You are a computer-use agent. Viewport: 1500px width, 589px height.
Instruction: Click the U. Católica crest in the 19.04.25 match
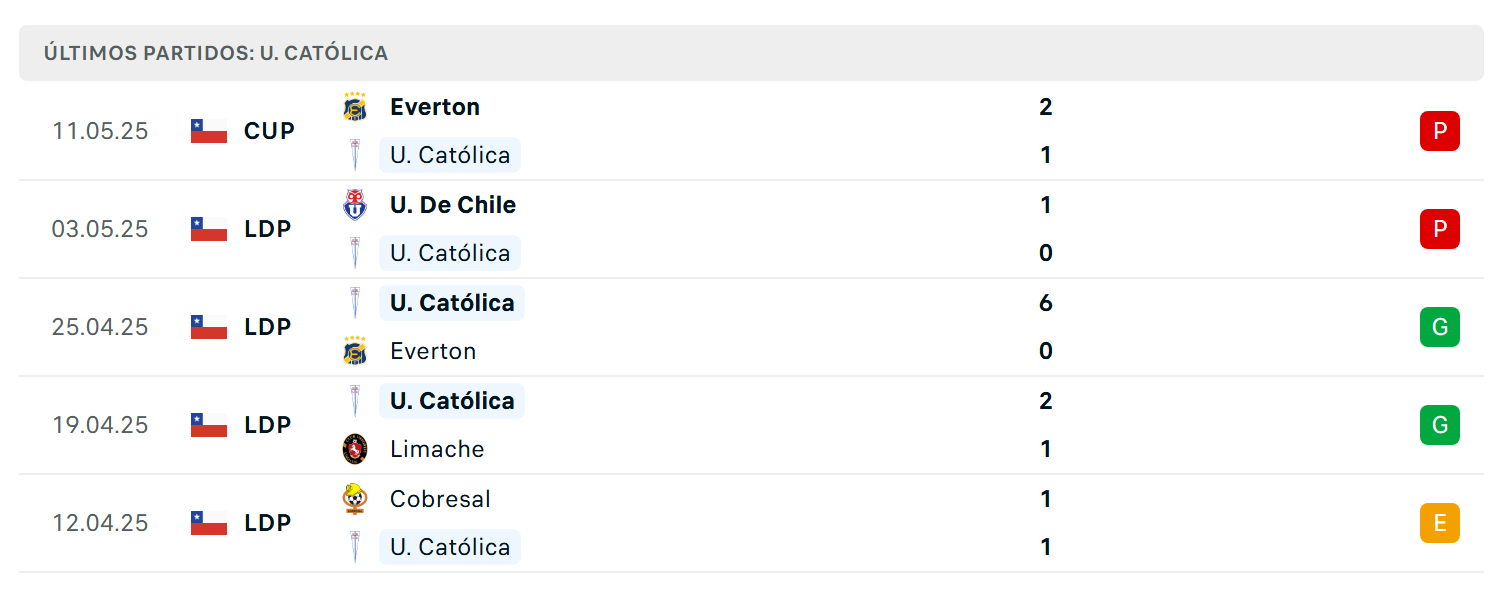pos(354,401)
